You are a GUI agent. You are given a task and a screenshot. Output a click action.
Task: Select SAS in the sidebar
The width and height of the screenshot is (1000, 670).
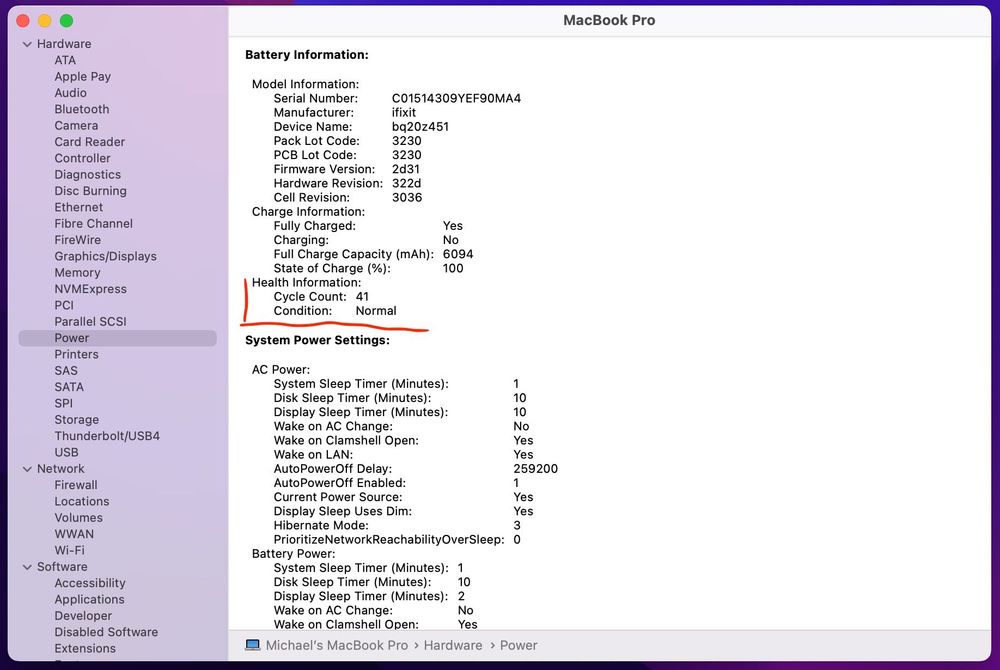click(66, 370)
